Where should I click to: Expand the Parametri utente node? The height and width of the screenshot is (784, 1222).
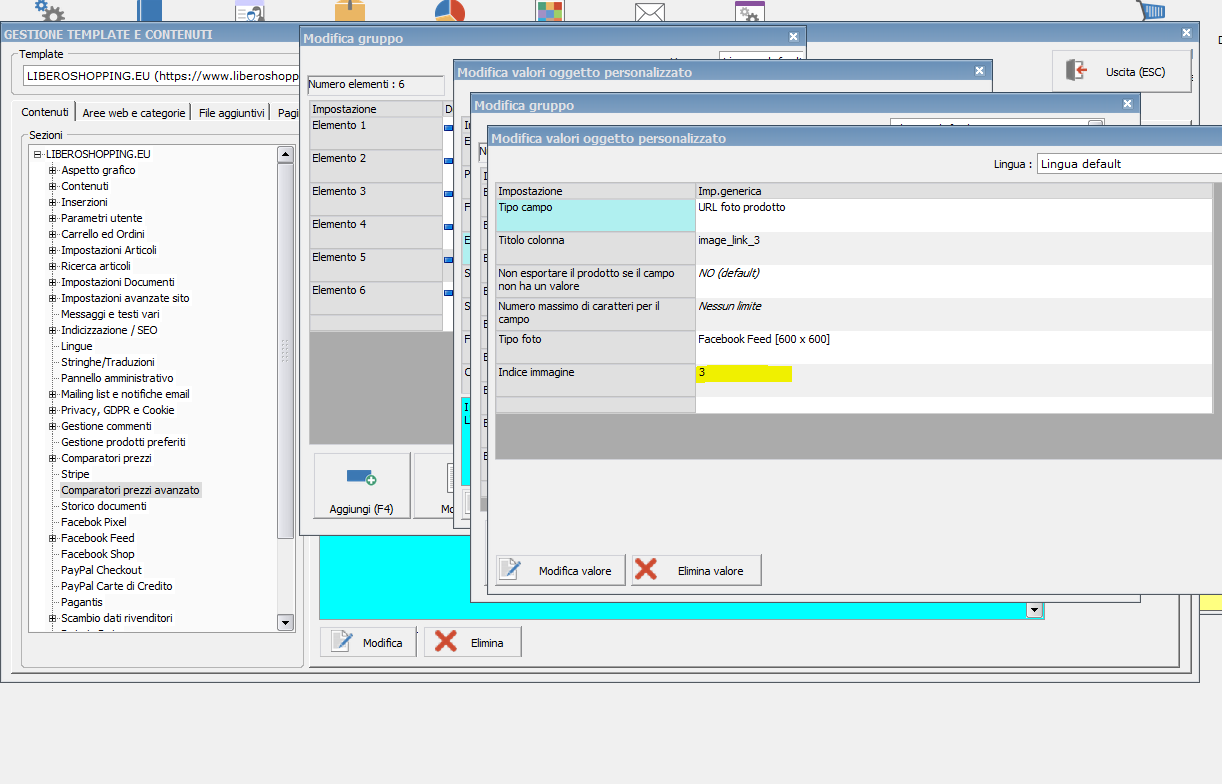point(53,218)
